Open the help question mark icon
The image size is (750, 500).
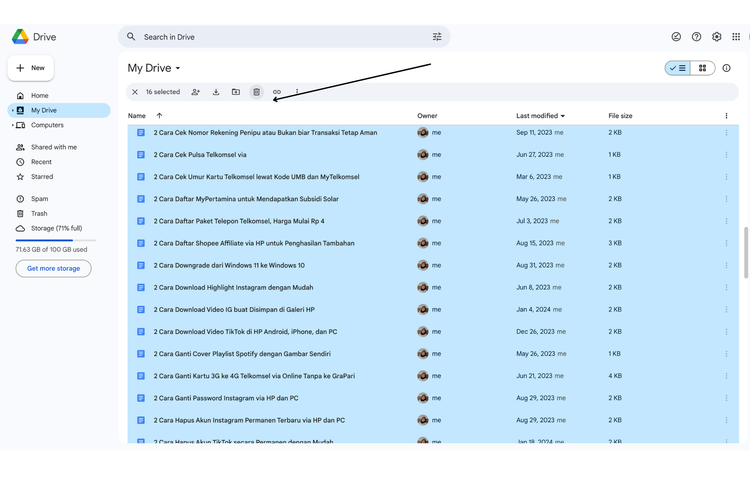coord(697,37)
